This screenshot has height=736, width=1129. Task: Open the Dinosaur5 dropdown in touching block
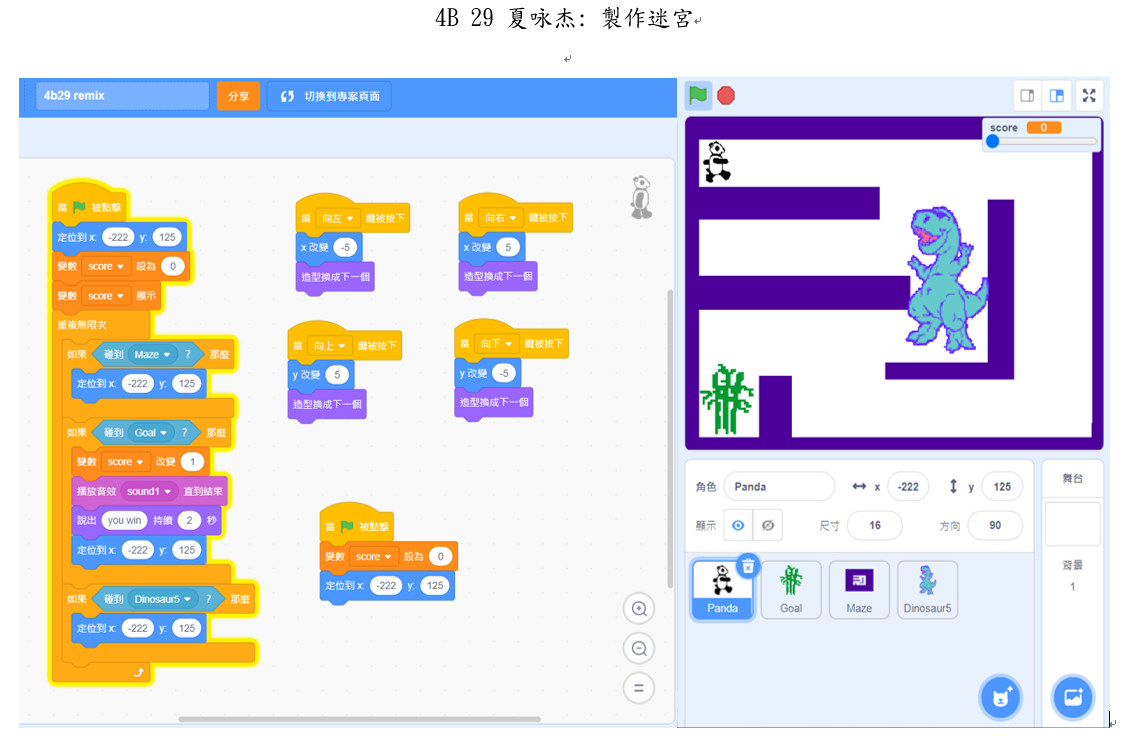(163, 599)
